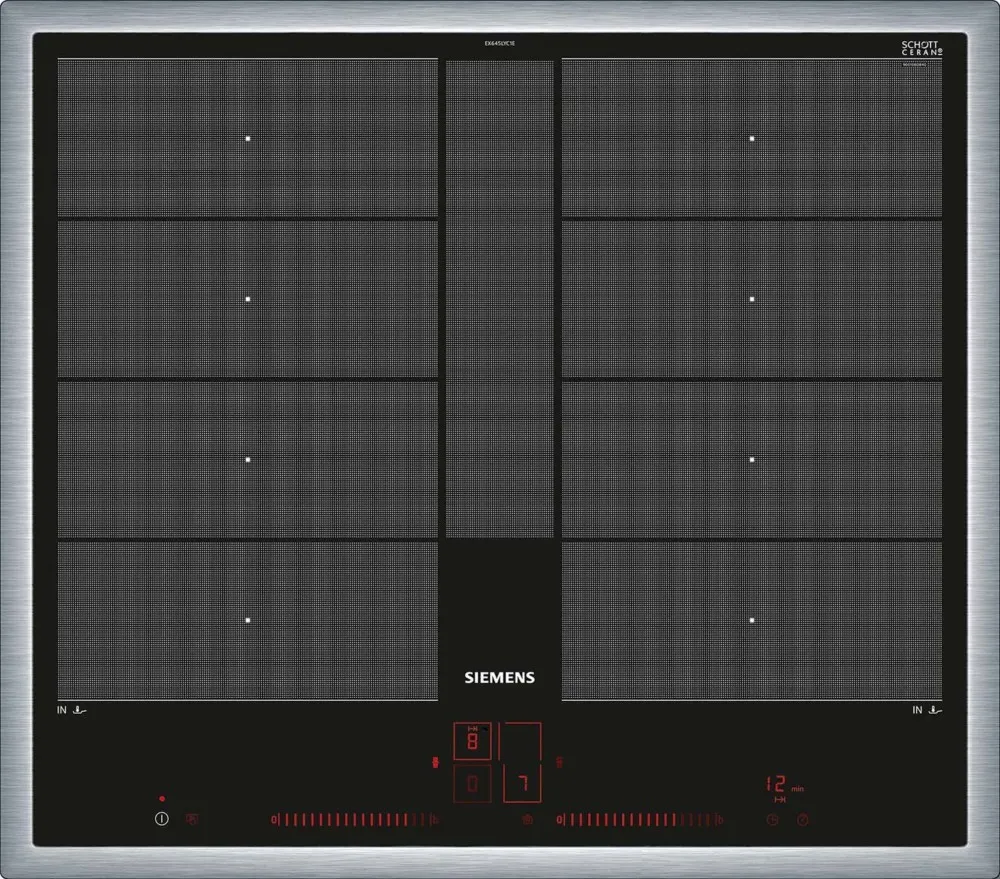The height and width of the screenshot is (879, 1000).
Task: Tap the right flex zone link symbol
Action: click(559, 762)
